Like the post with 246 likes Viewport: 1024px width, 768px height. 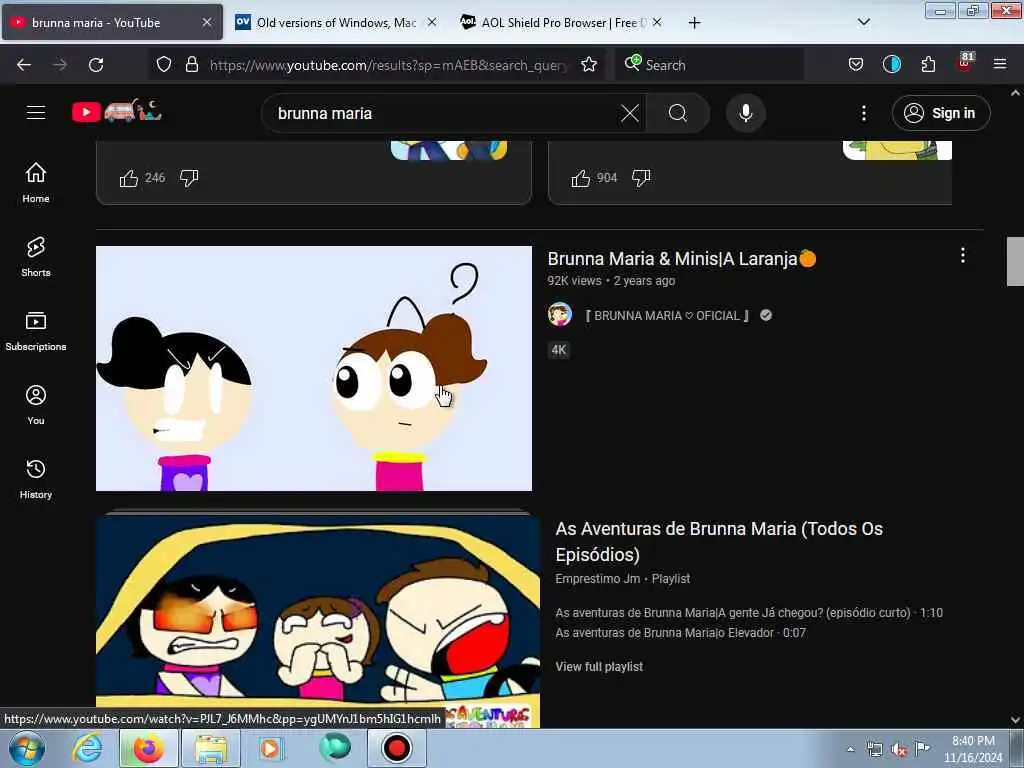click(x=129, y=178)
